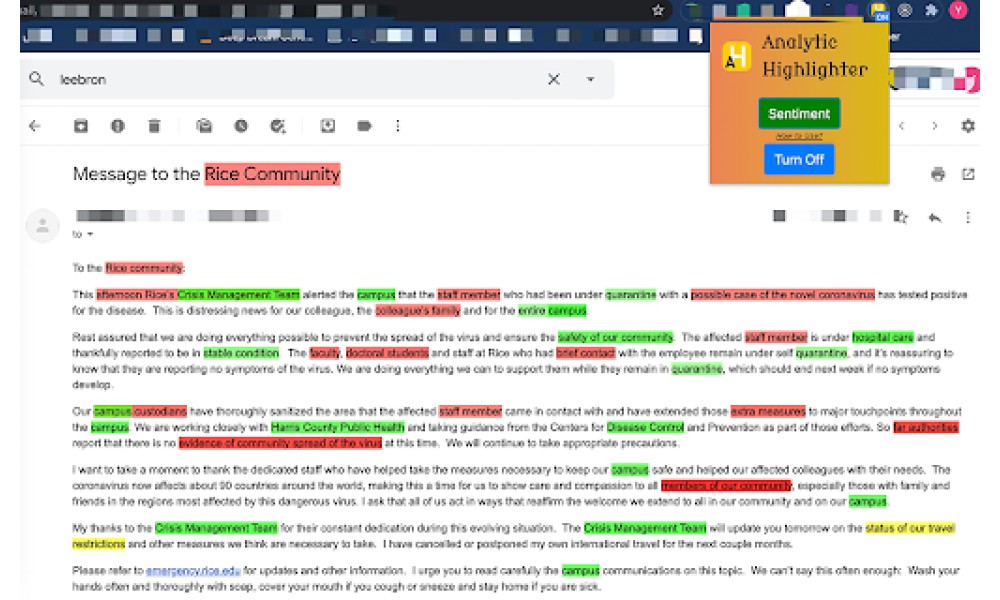Click the Turn Off button
The height and width of the screenshot is (600, 1000).
click(x=799, y=159)
